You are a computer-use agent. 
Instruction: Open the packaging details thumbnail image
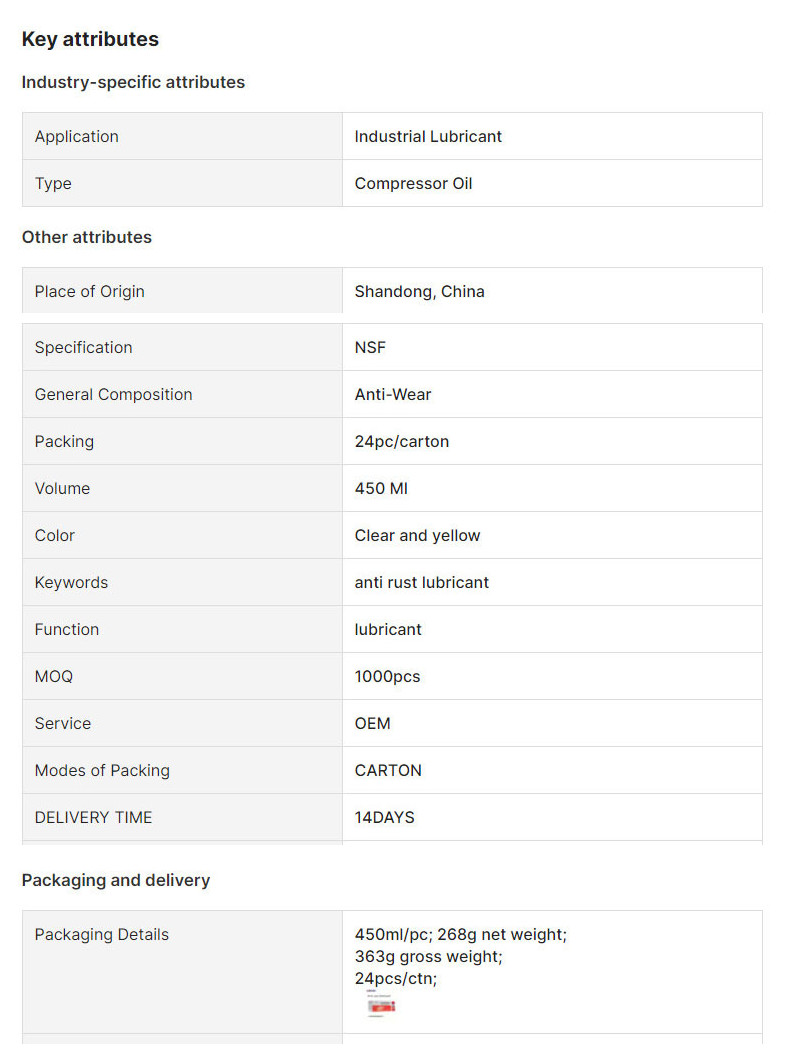click(381, 1004)
